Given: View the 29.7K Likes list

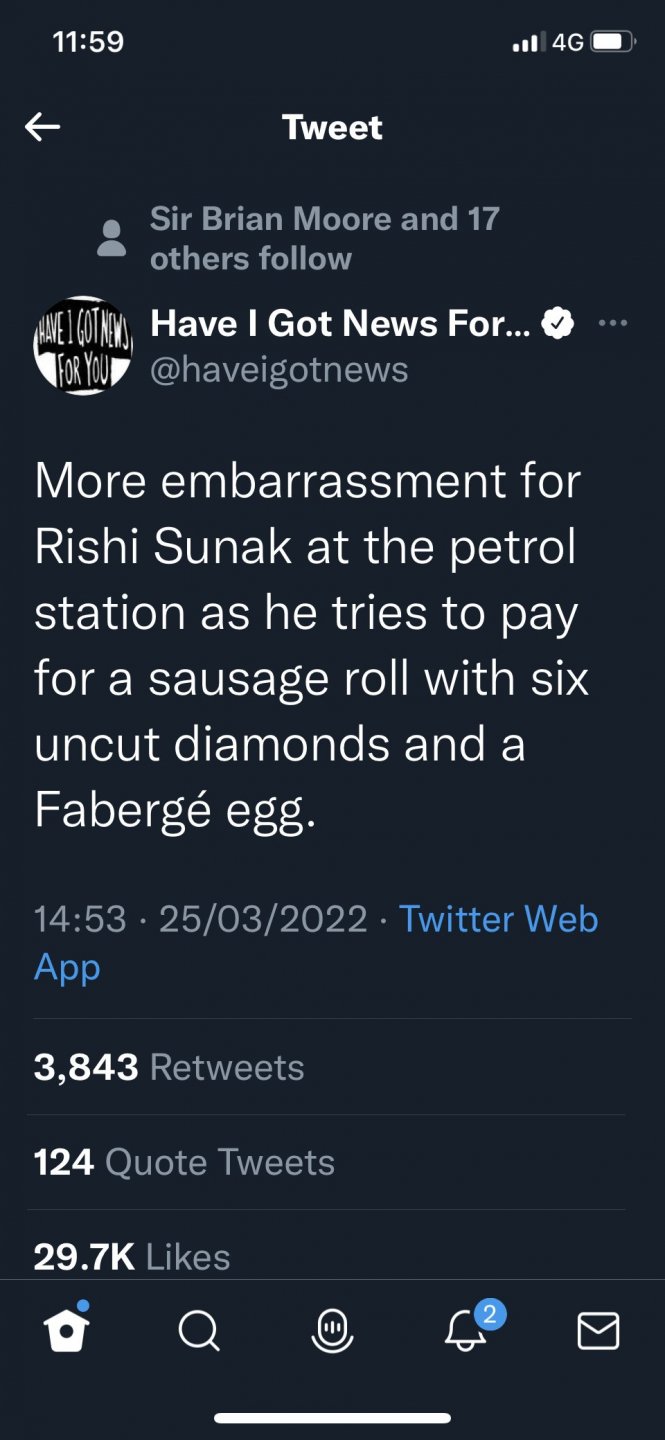Looking at the screenshot, I should tap(132, 1256).
